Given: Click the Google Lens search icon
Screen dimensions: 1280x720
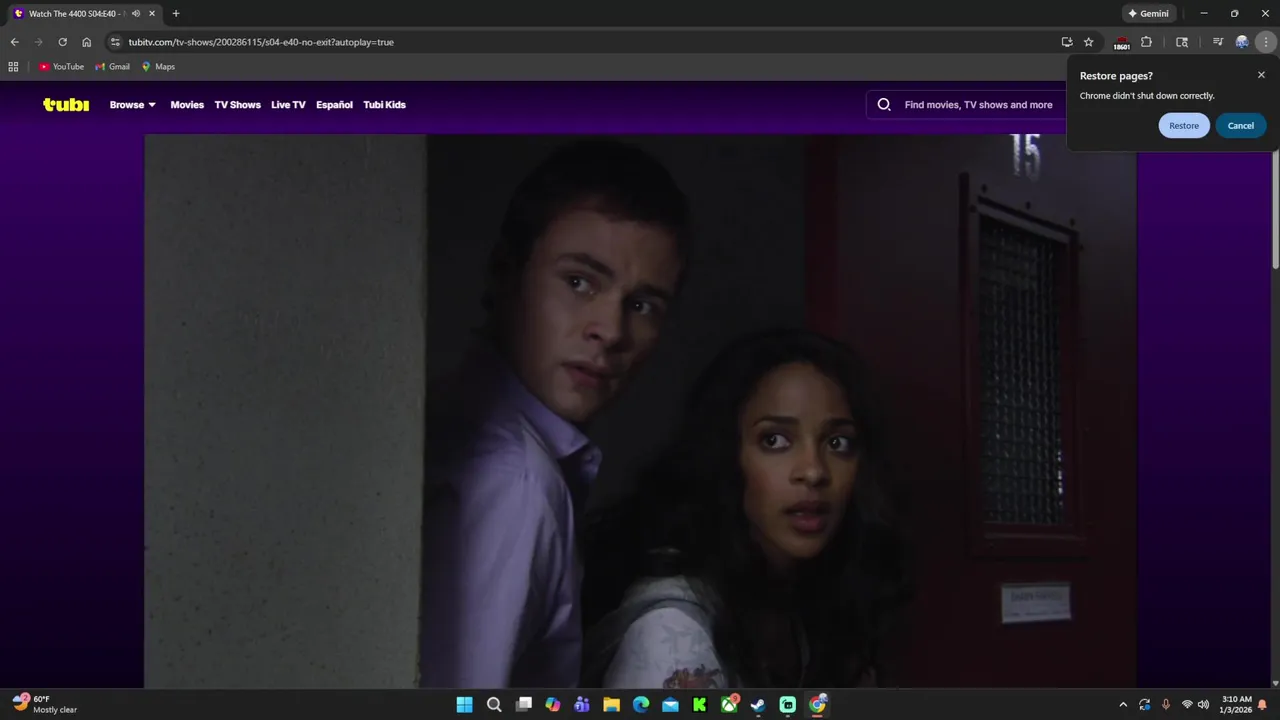Looking at the screenshot, I should (1182, 42).
